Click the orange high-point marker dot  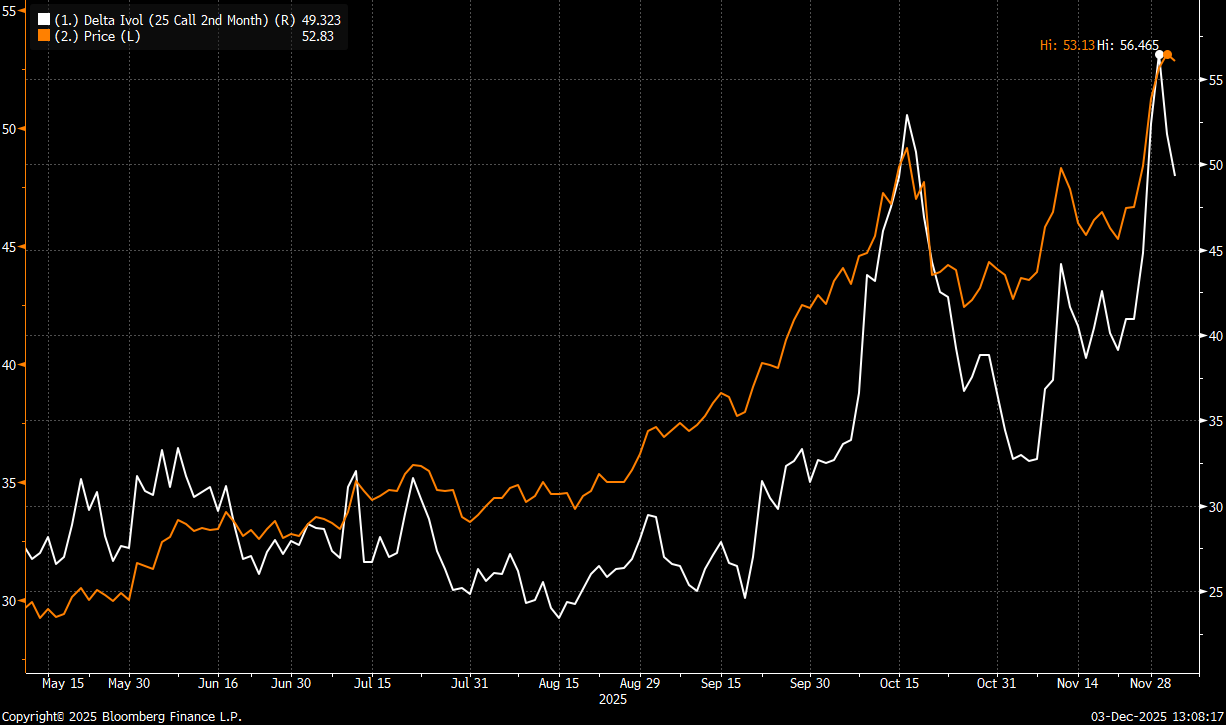(x=1167, y=54)
